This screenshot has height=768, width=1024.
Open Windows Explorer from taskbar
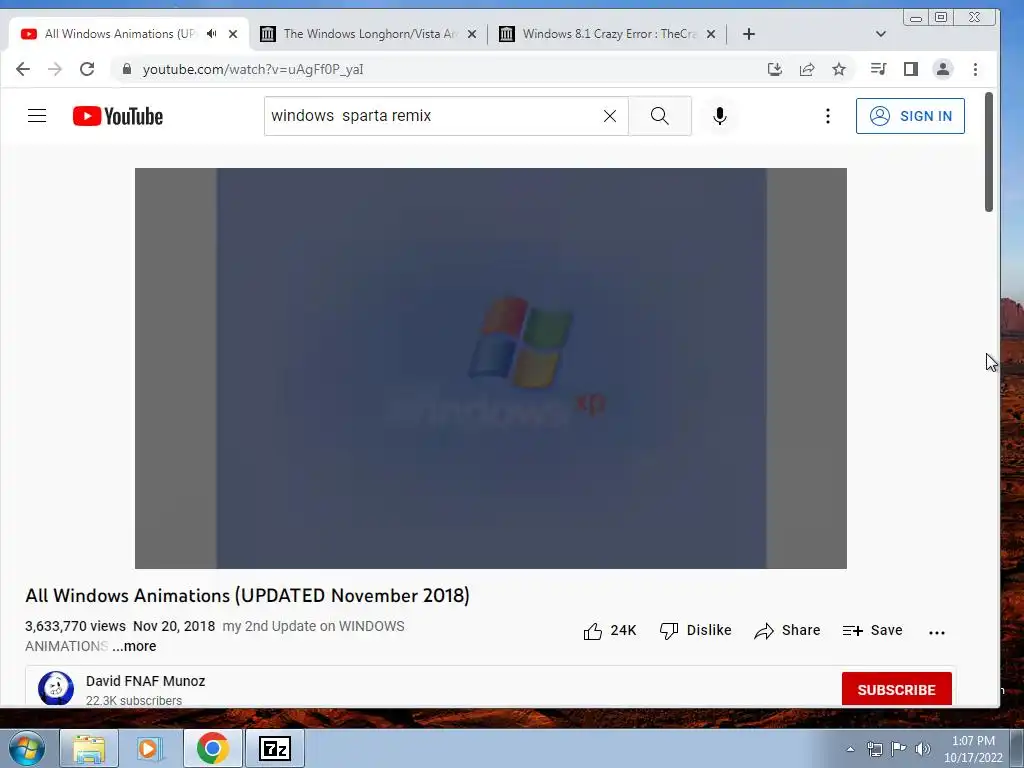click(89, 748)
